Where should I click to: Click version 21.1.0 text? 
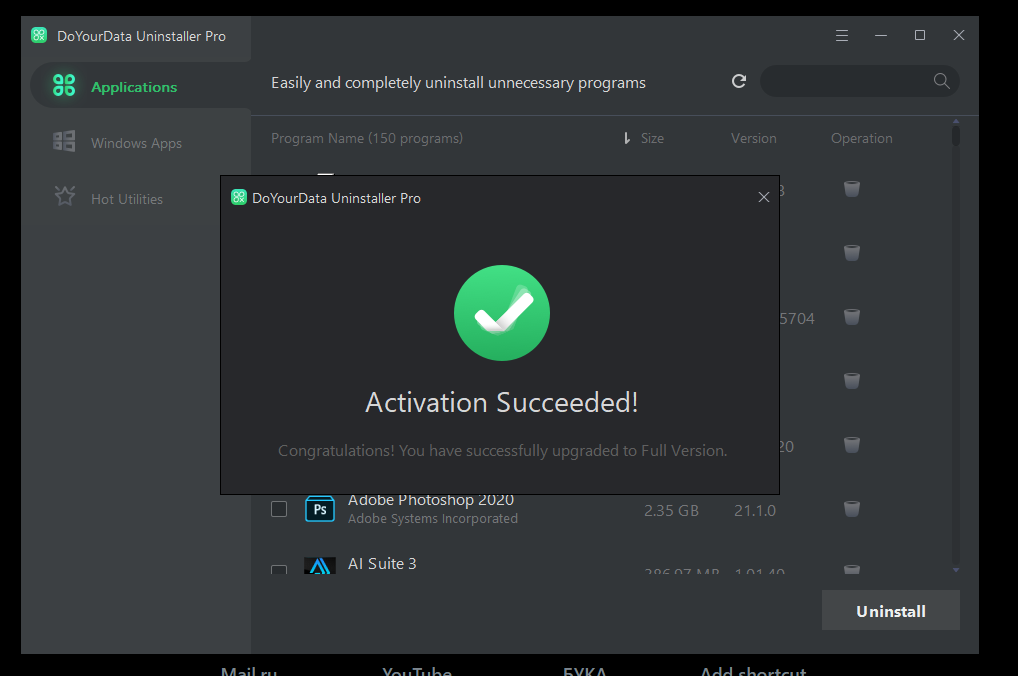[x=754, y=510]
